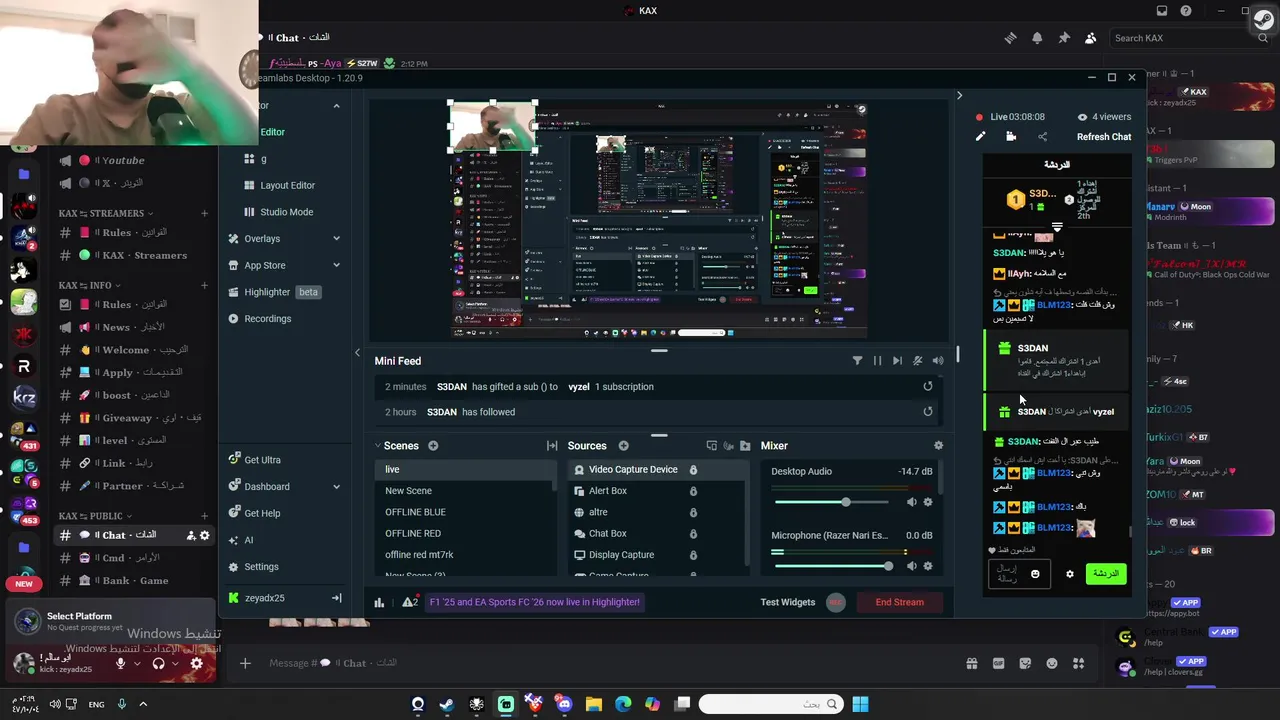This screenshot has width=1280, height=720.
Task: Open Discord notification bell icon
Action: pyautogui.click(x=1037, y=38)
